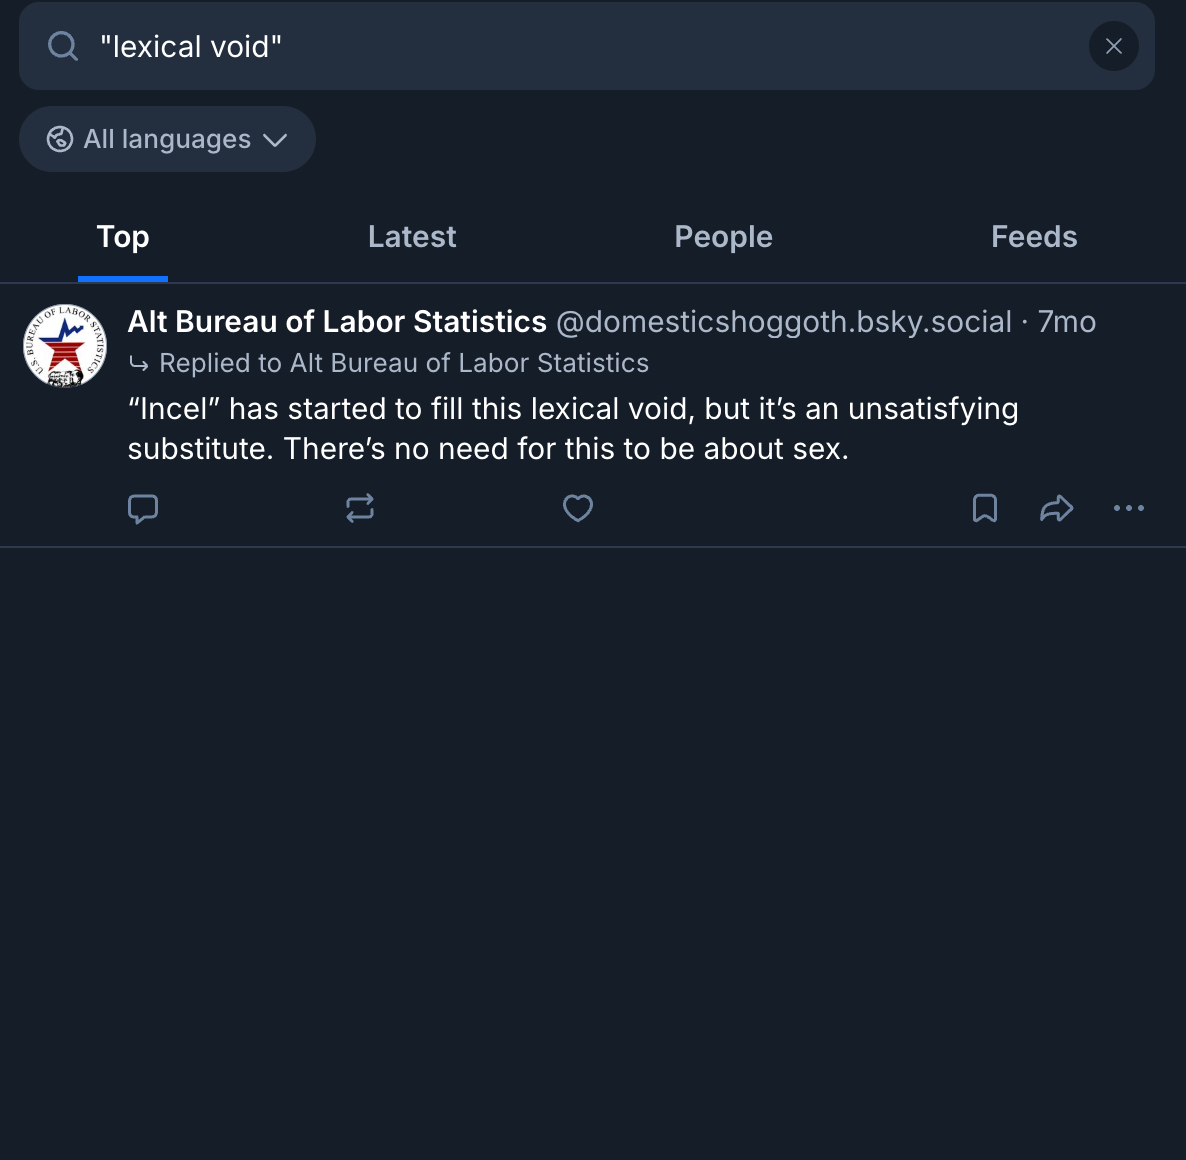Repost the lexical void post
Viewport: 1186px width, 1160px height.
(x=360, y=509)
